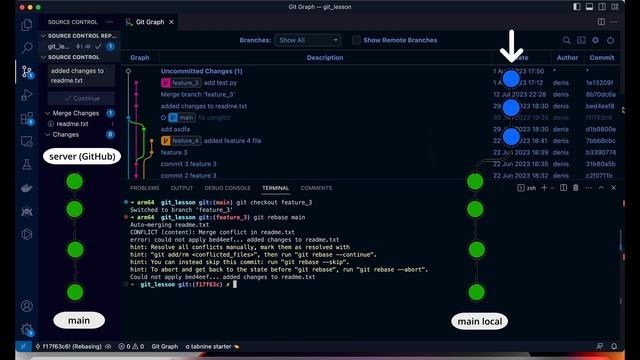
Task: Enable Show Remote Branches checkbox
Action: [356, 40]
